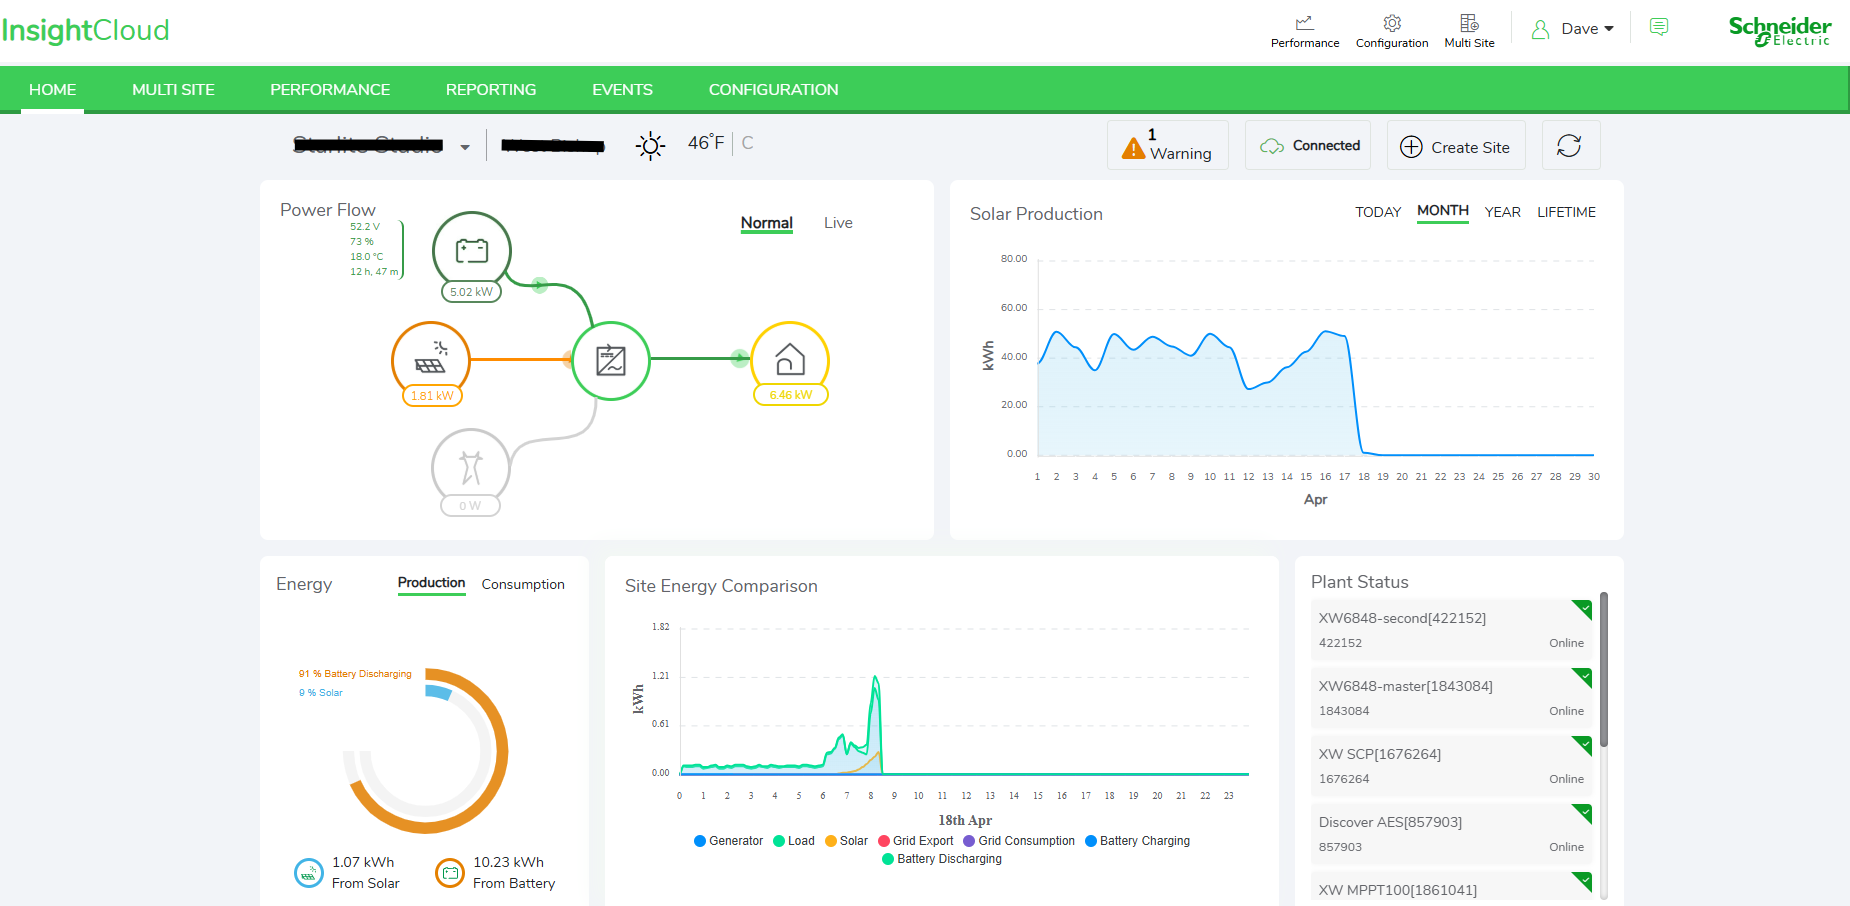
Task: Select the grid tower node icon
Action: click(471, 467)
